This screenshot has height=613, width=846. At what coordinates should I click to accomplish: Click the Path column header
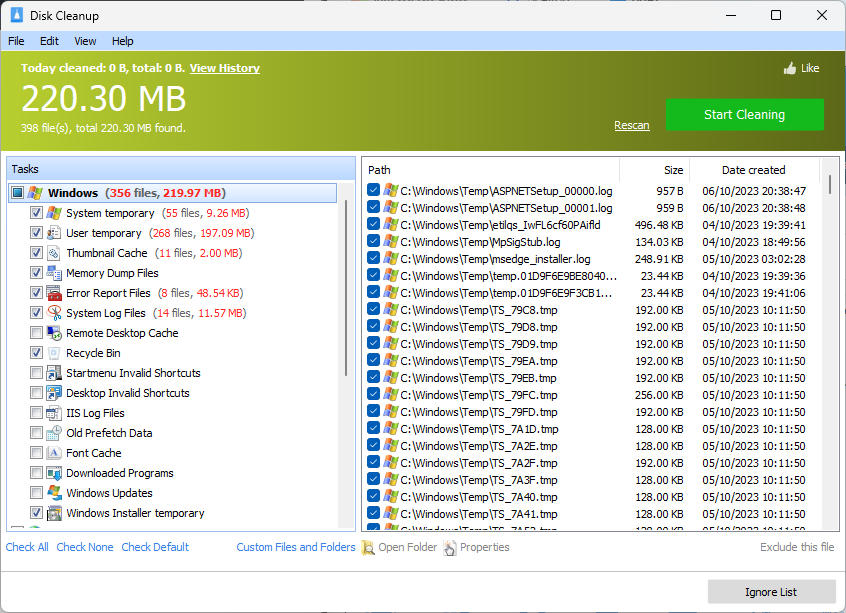pyautogui.click(x=490, y=170)
